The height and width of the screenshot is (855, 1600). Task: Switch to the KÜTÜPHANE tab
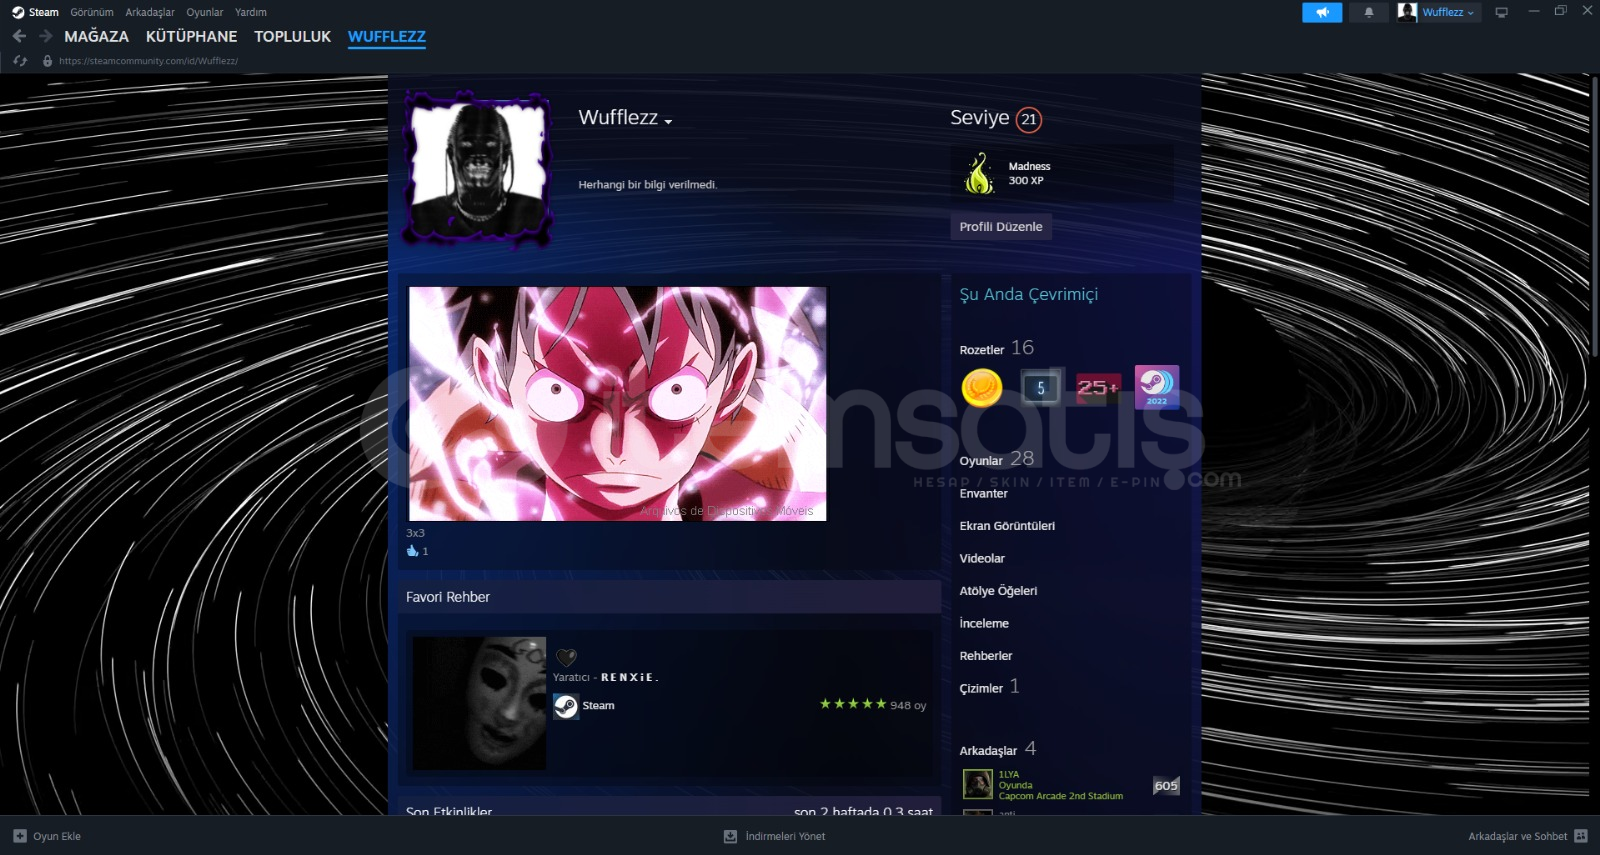pyautogui.click(x=191, y=36)
